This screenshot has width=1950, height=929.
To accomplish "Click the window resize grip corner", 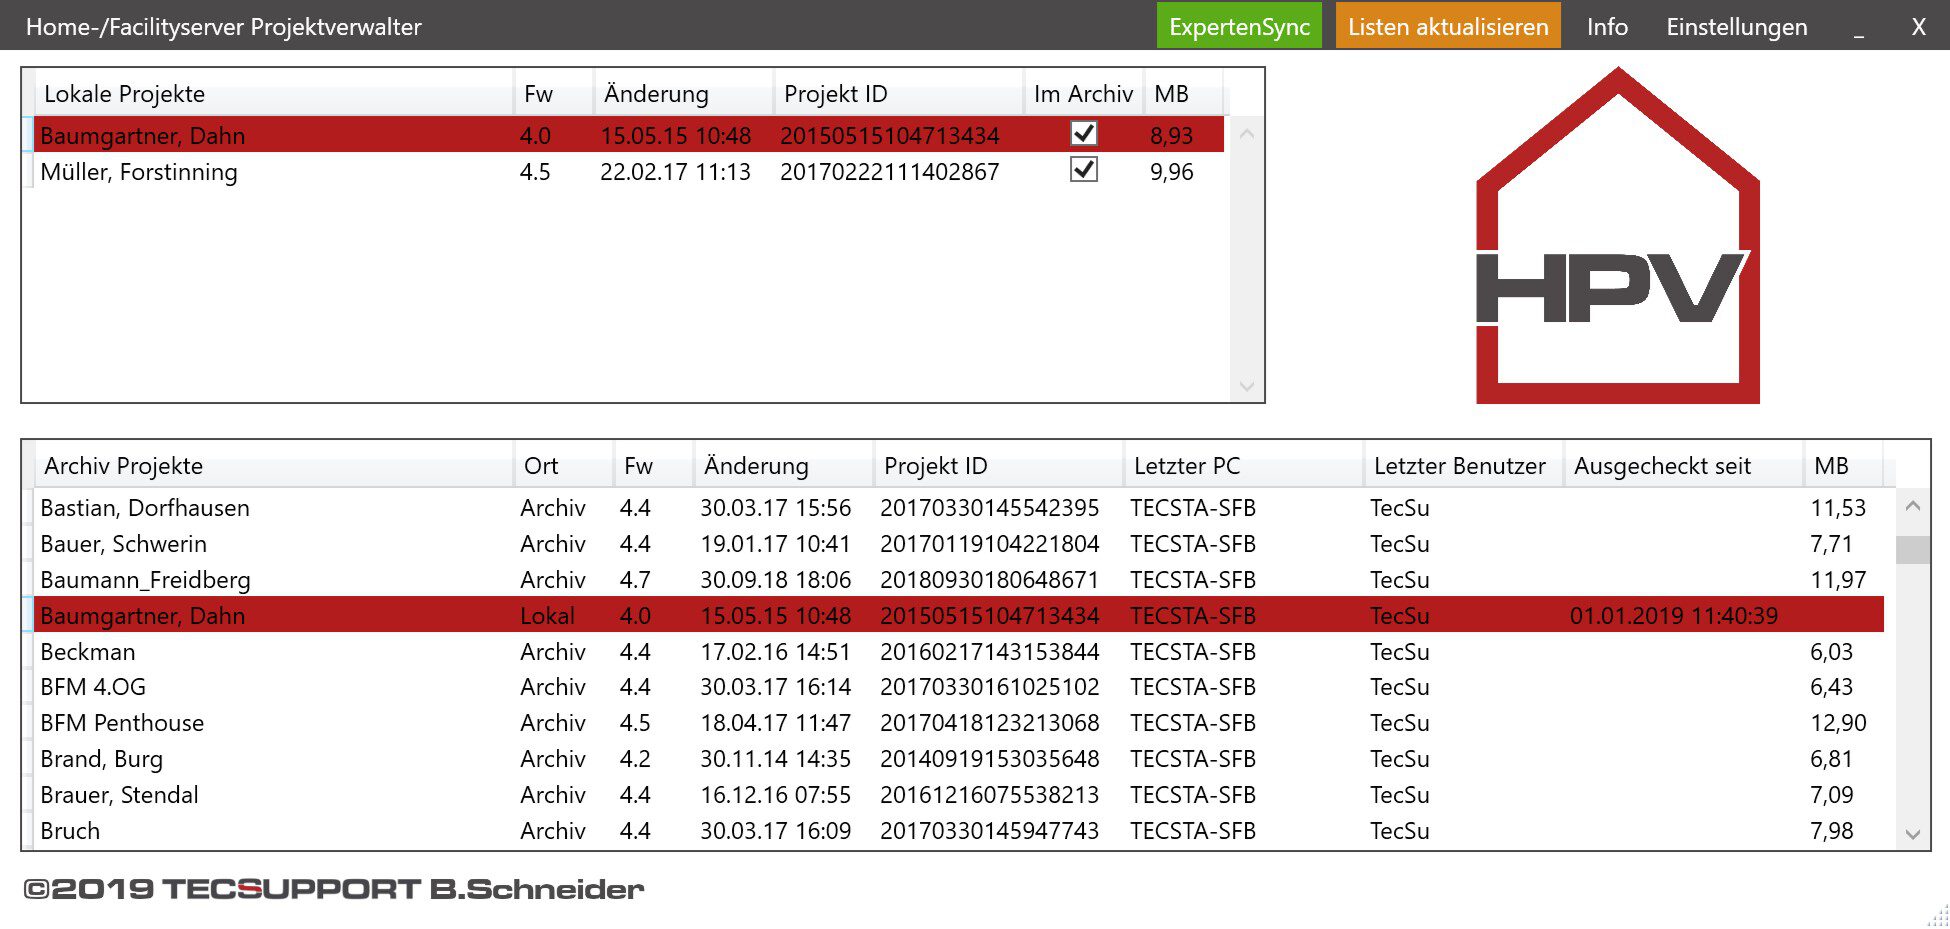I will click(x=1938, y=916).
